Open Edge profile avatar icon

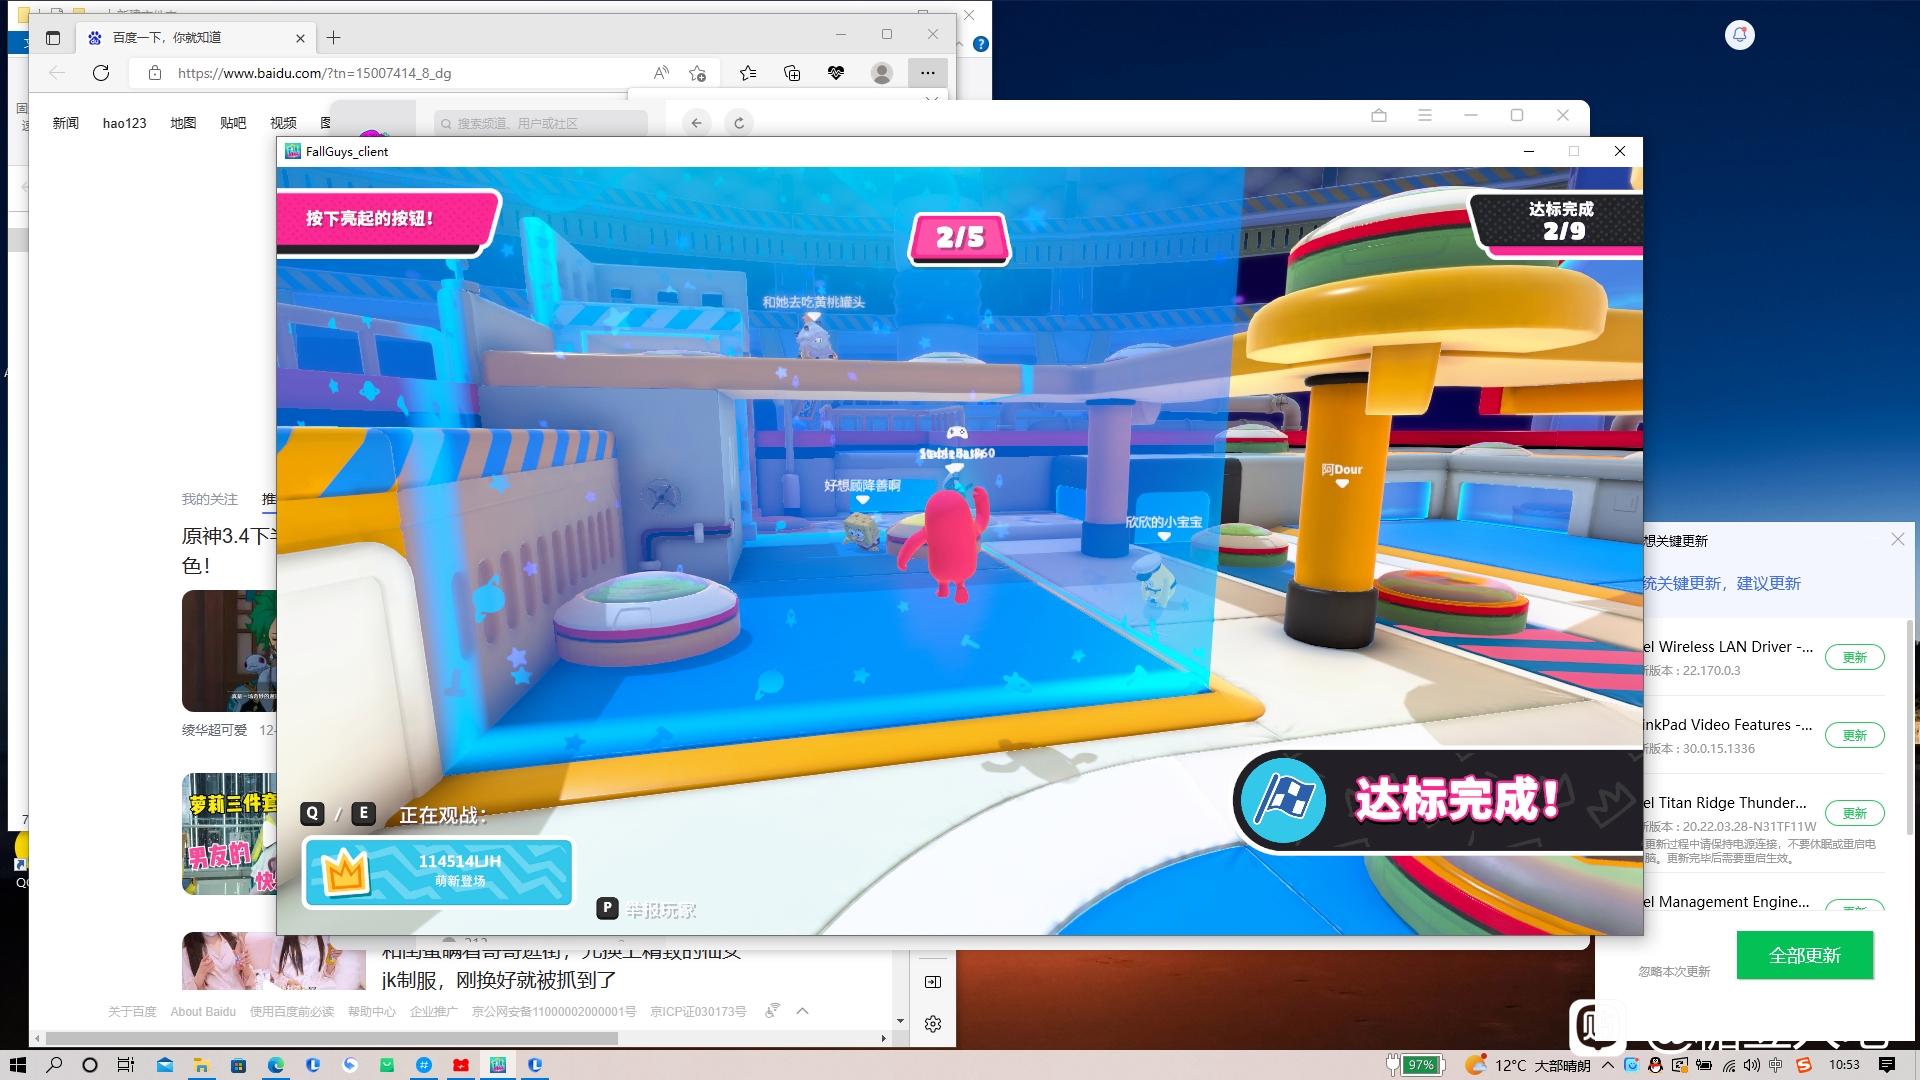(x=882, y=73)
